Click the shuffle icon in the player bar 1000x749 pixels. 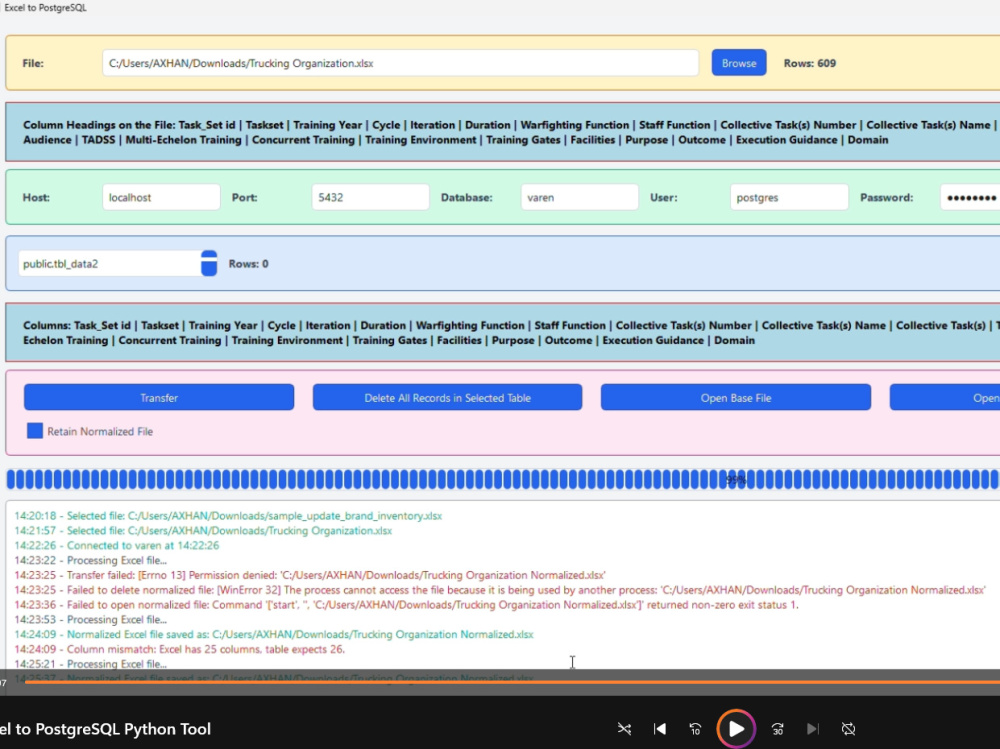click(624, 729)
